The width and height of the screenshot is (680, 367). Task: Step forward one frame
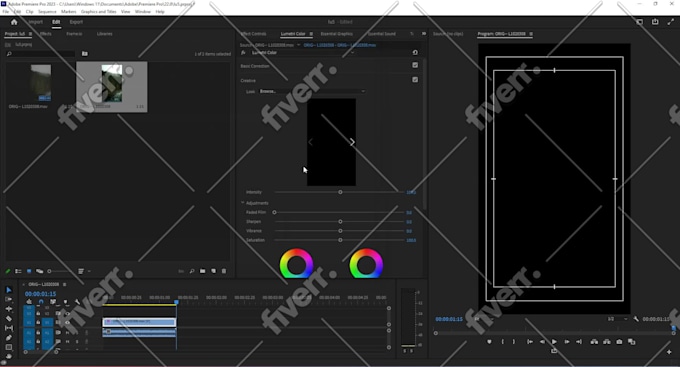click(x=566, y=342)
